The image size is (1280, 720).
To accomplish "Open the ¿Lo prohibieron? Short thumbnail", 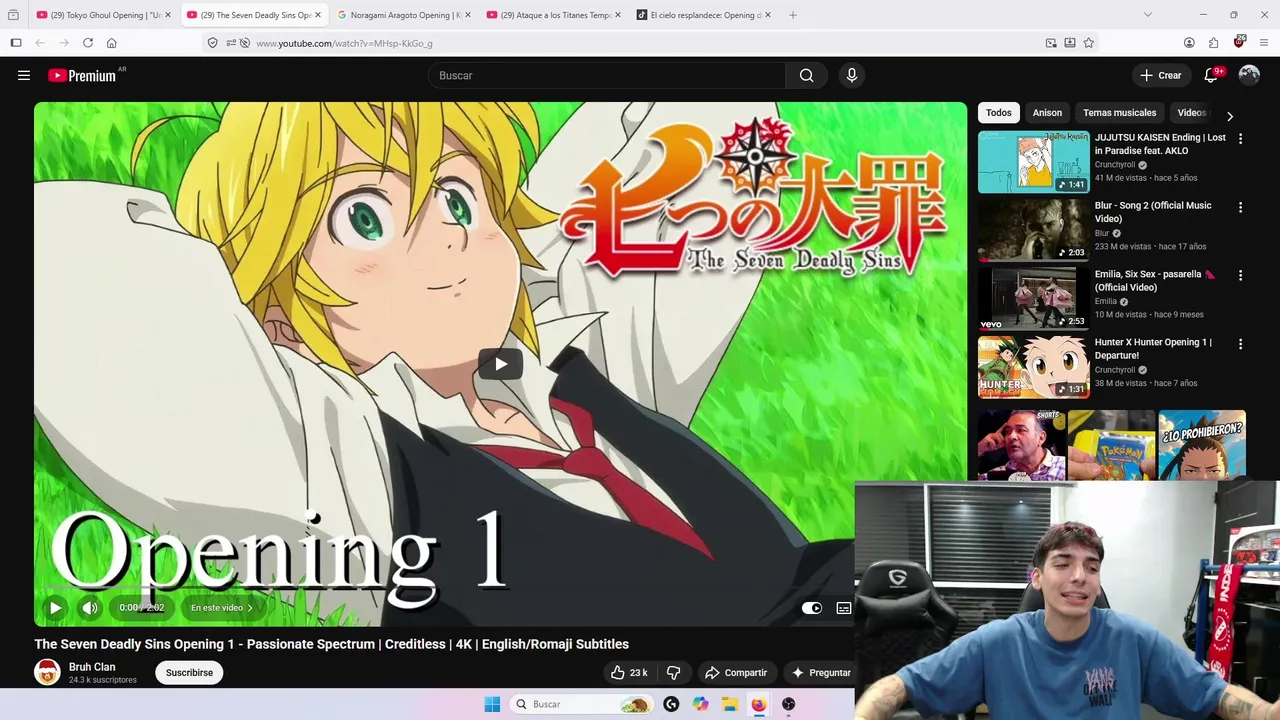I will point(1202,445).
